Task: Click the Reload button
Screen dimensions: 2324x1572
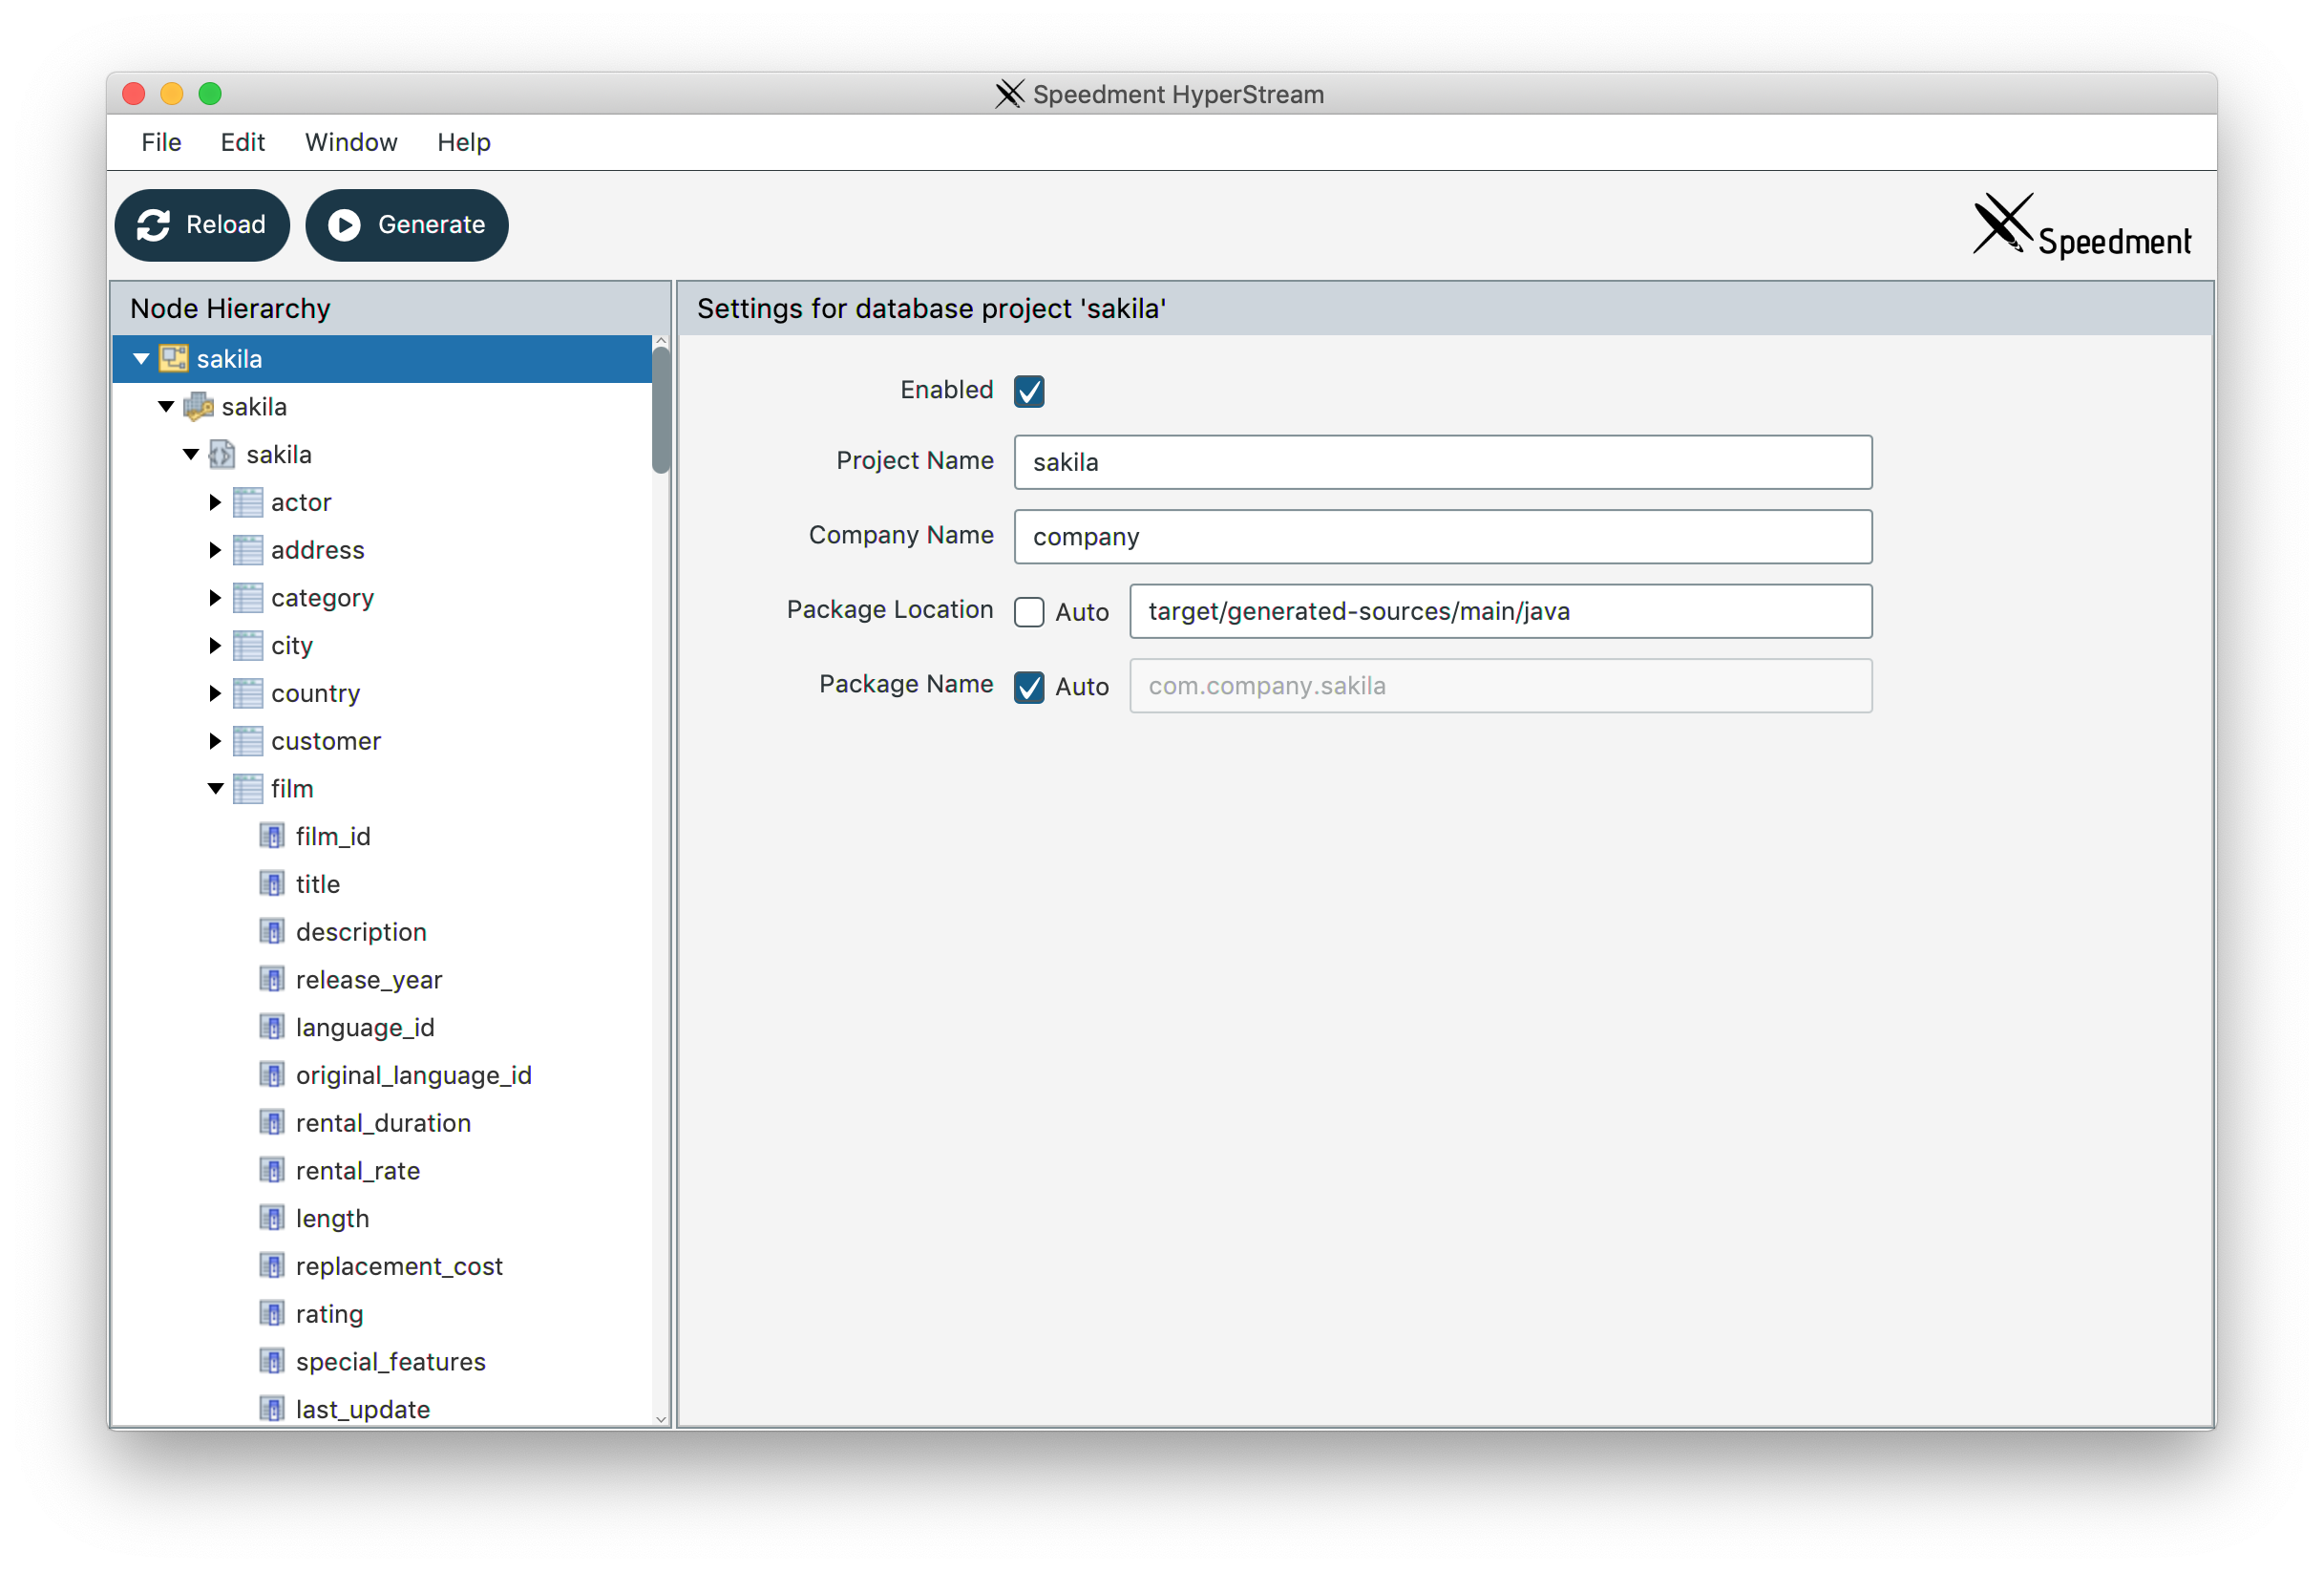Action: pyautogui.click(x=201, y=223)
